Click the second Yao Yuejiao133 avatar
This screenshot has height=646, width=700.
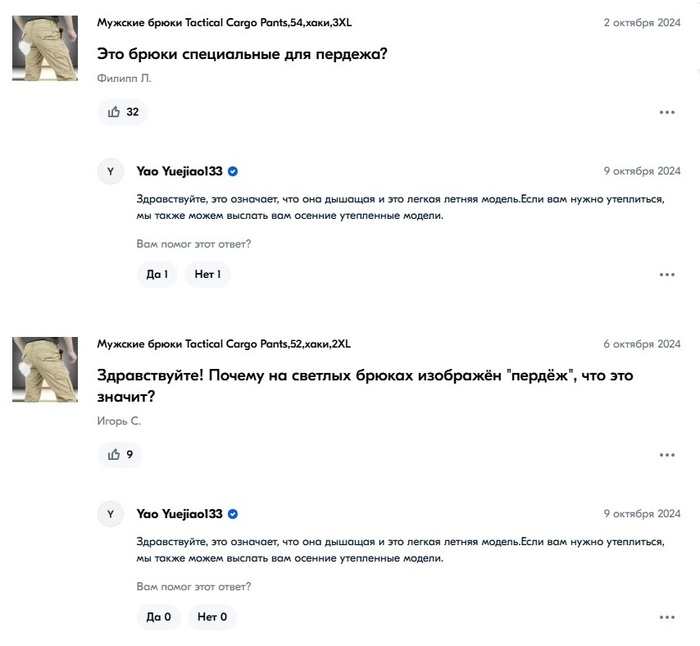coord(110,514)
